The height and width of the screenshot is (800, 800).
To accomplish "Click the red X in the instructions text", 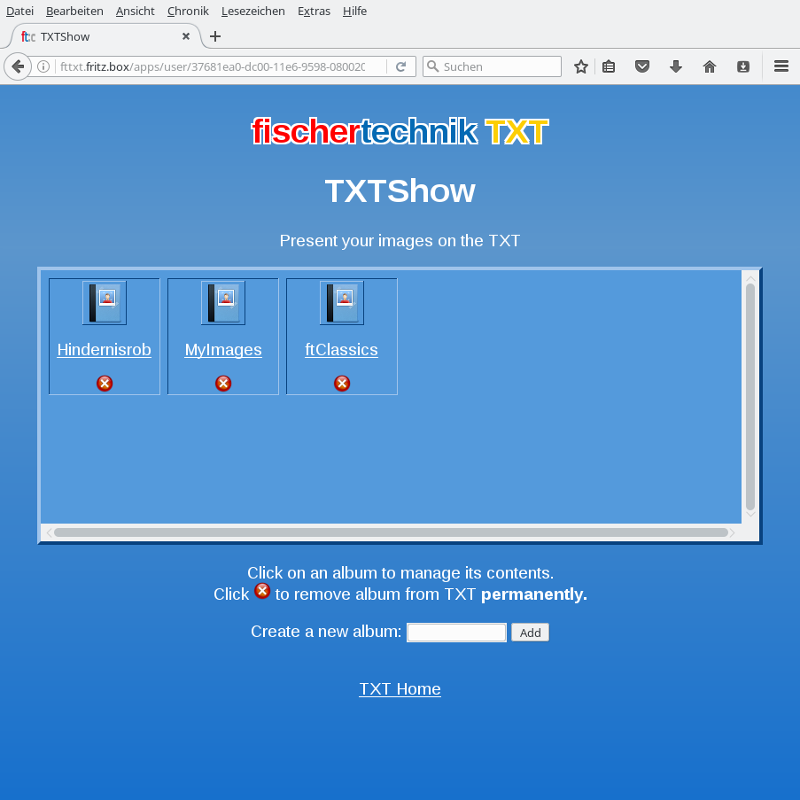I will (x=262, y=591).
